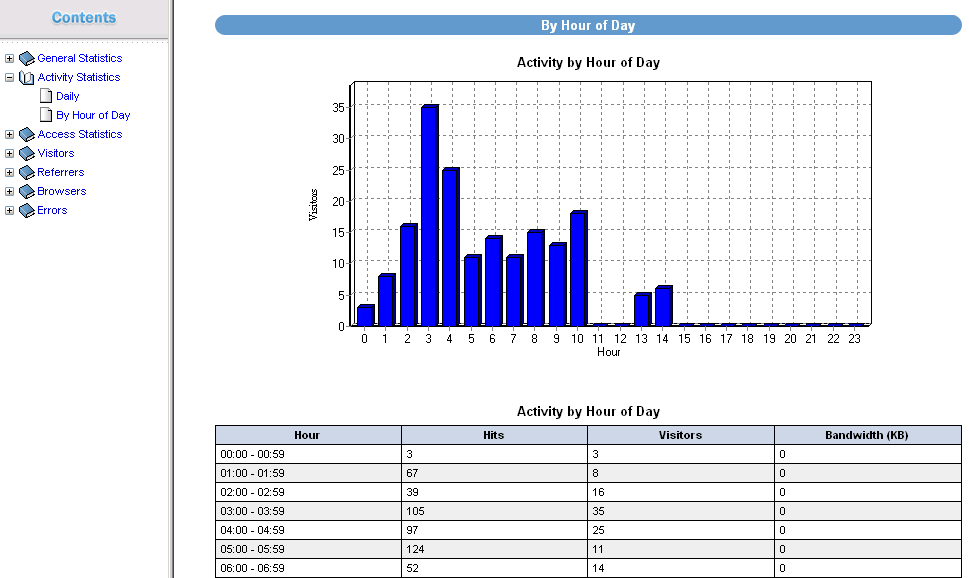Viewport: 969px width, 578px height.
Task: Click the Hour column header
Action: [x=308, y=435]
